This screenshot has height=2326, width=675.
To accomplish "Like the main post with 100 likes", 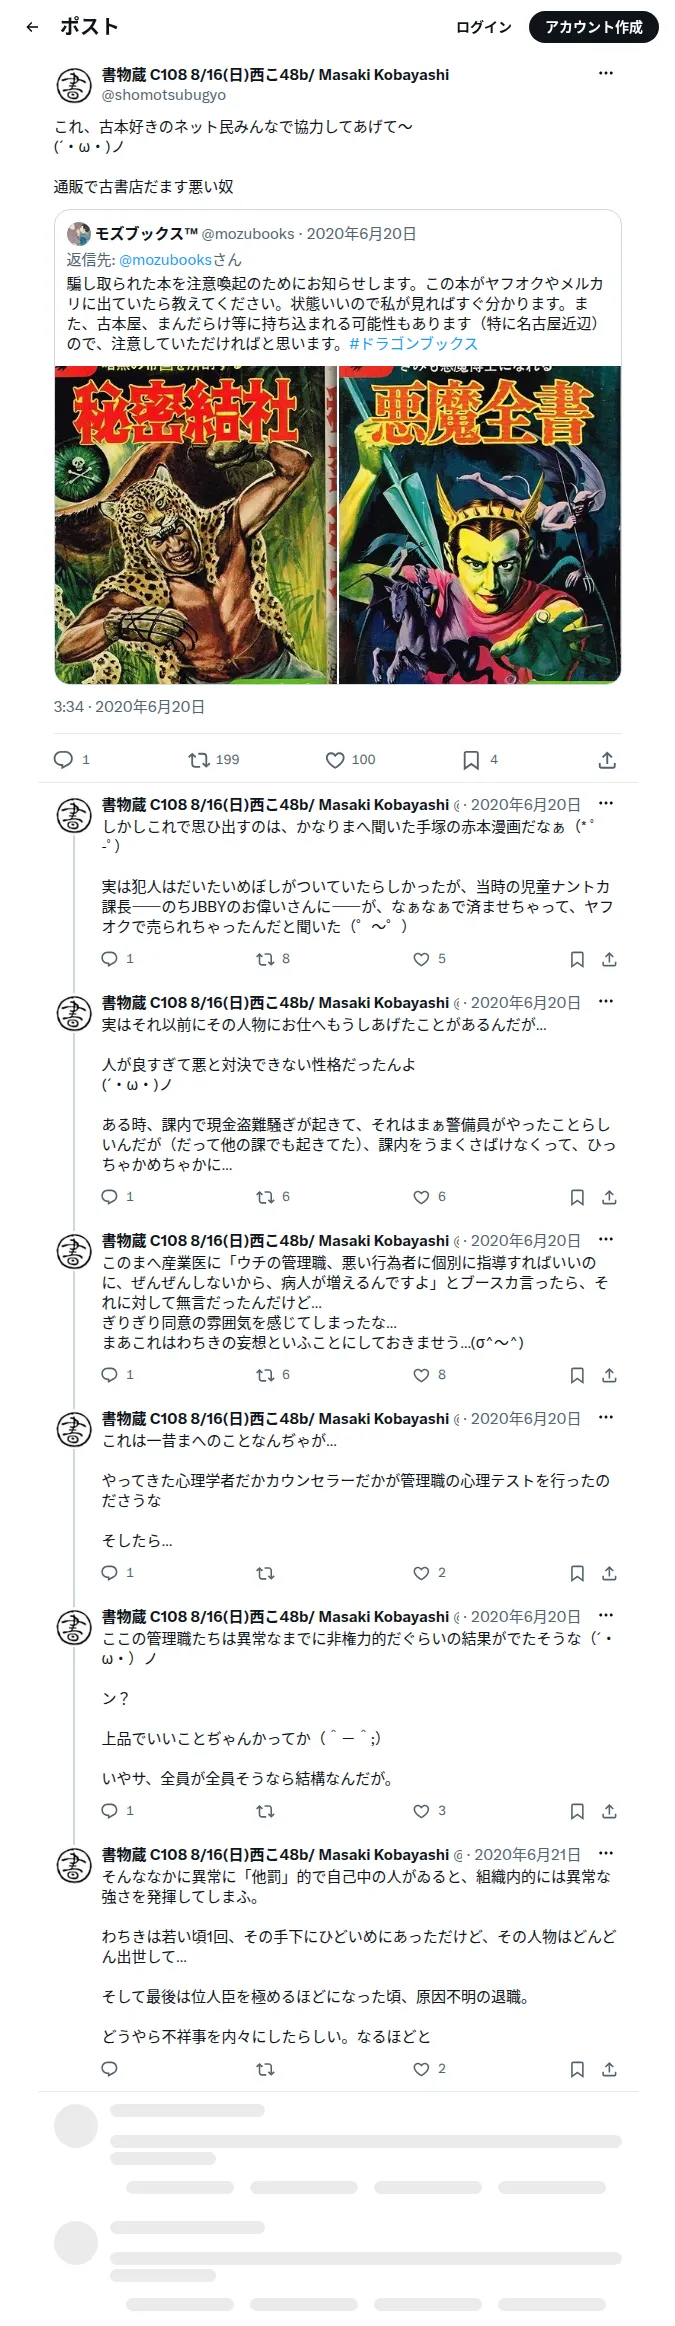I will click(x=350, y=760).
